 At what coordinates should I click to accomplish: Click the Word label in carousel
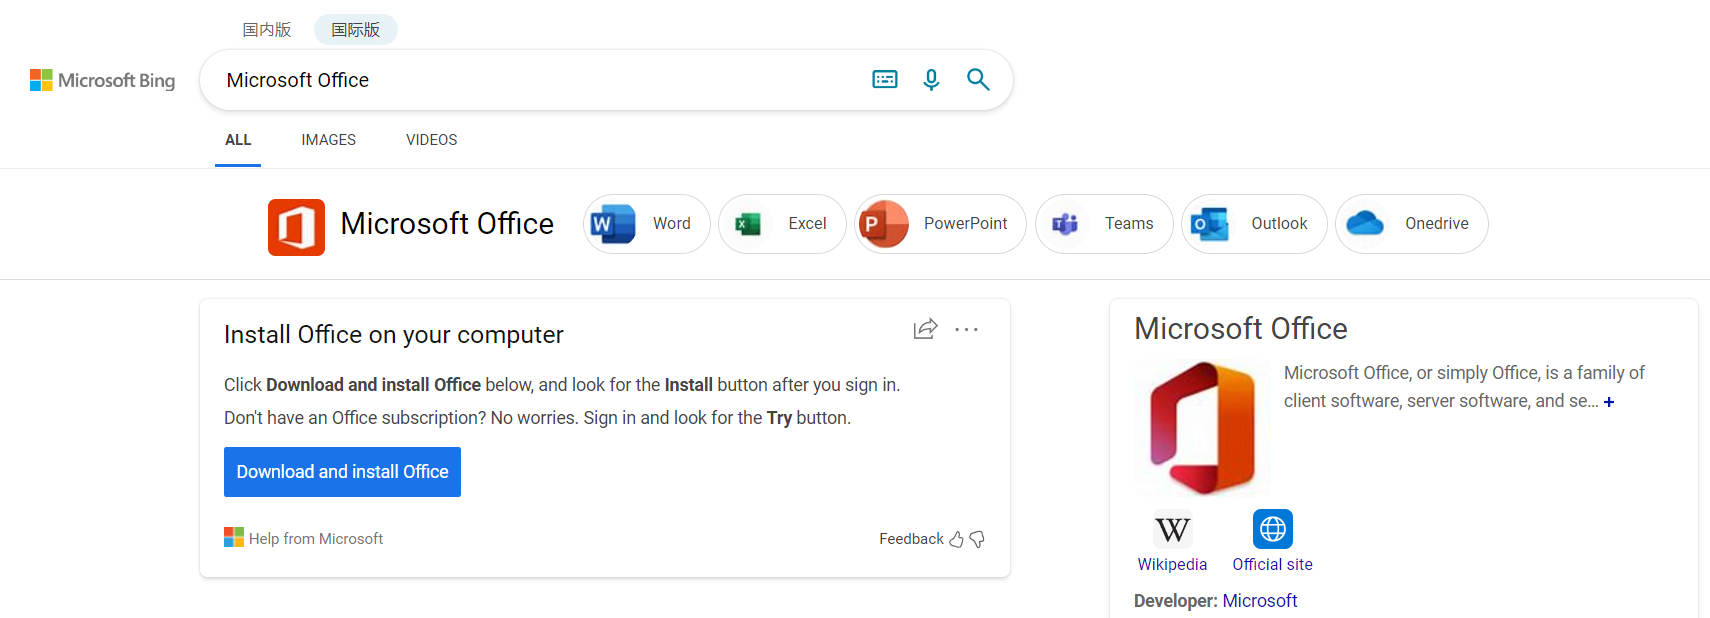[672, 224]
